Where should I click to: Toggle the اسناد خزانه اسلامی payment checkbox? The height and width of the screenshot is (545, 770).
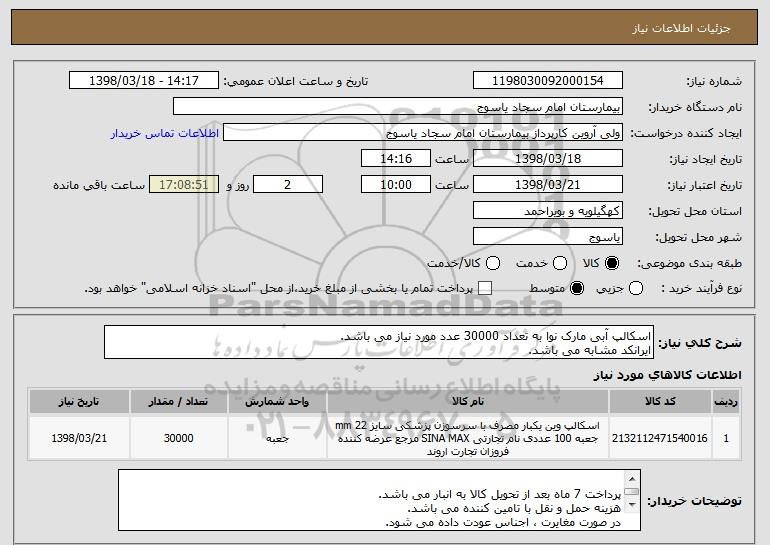tap(485, 288)
